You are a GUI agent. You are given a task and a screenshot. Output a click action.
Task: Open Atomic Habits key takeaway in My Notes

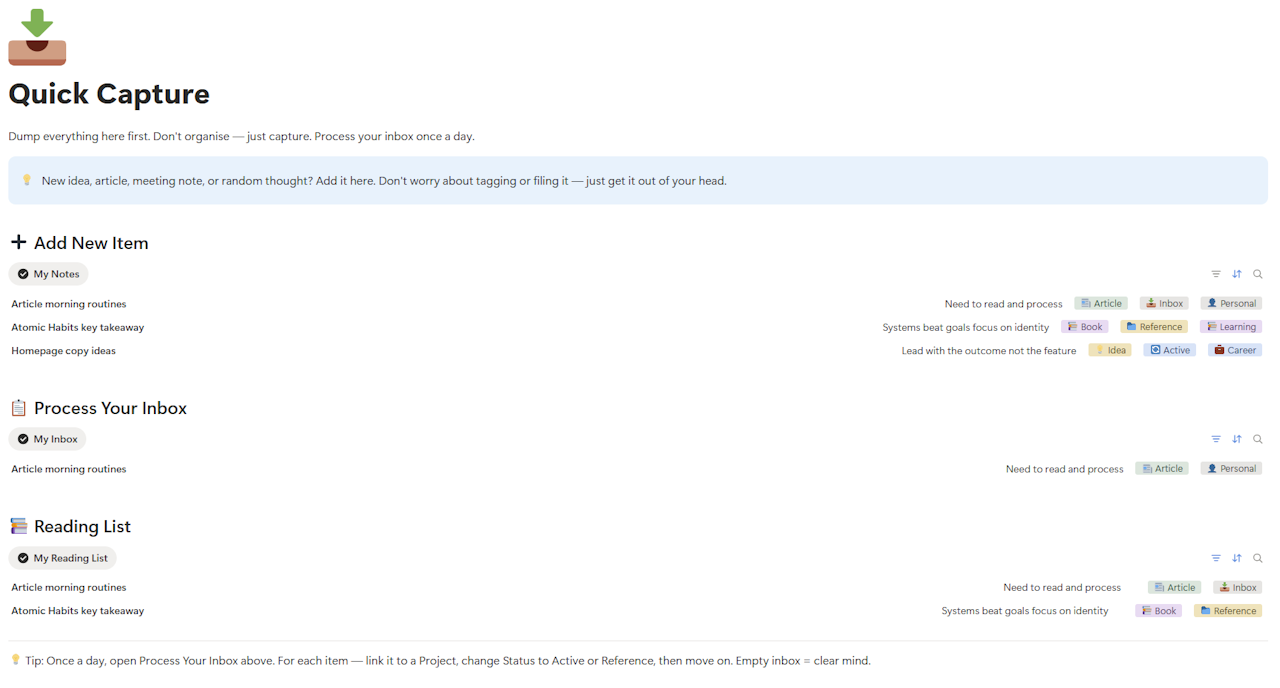[78, 327]
